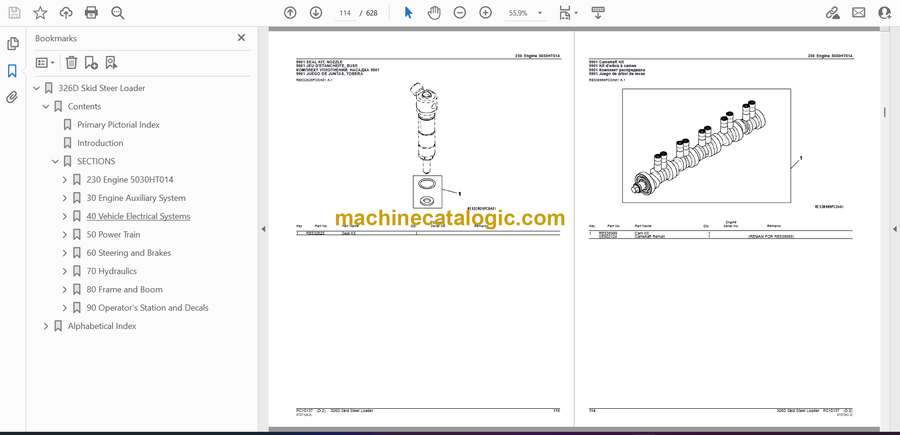This screenshot has height=435, width=900.
Task: Jump to 30 Engine Auxiliary System section
Action: click(136, 198)
